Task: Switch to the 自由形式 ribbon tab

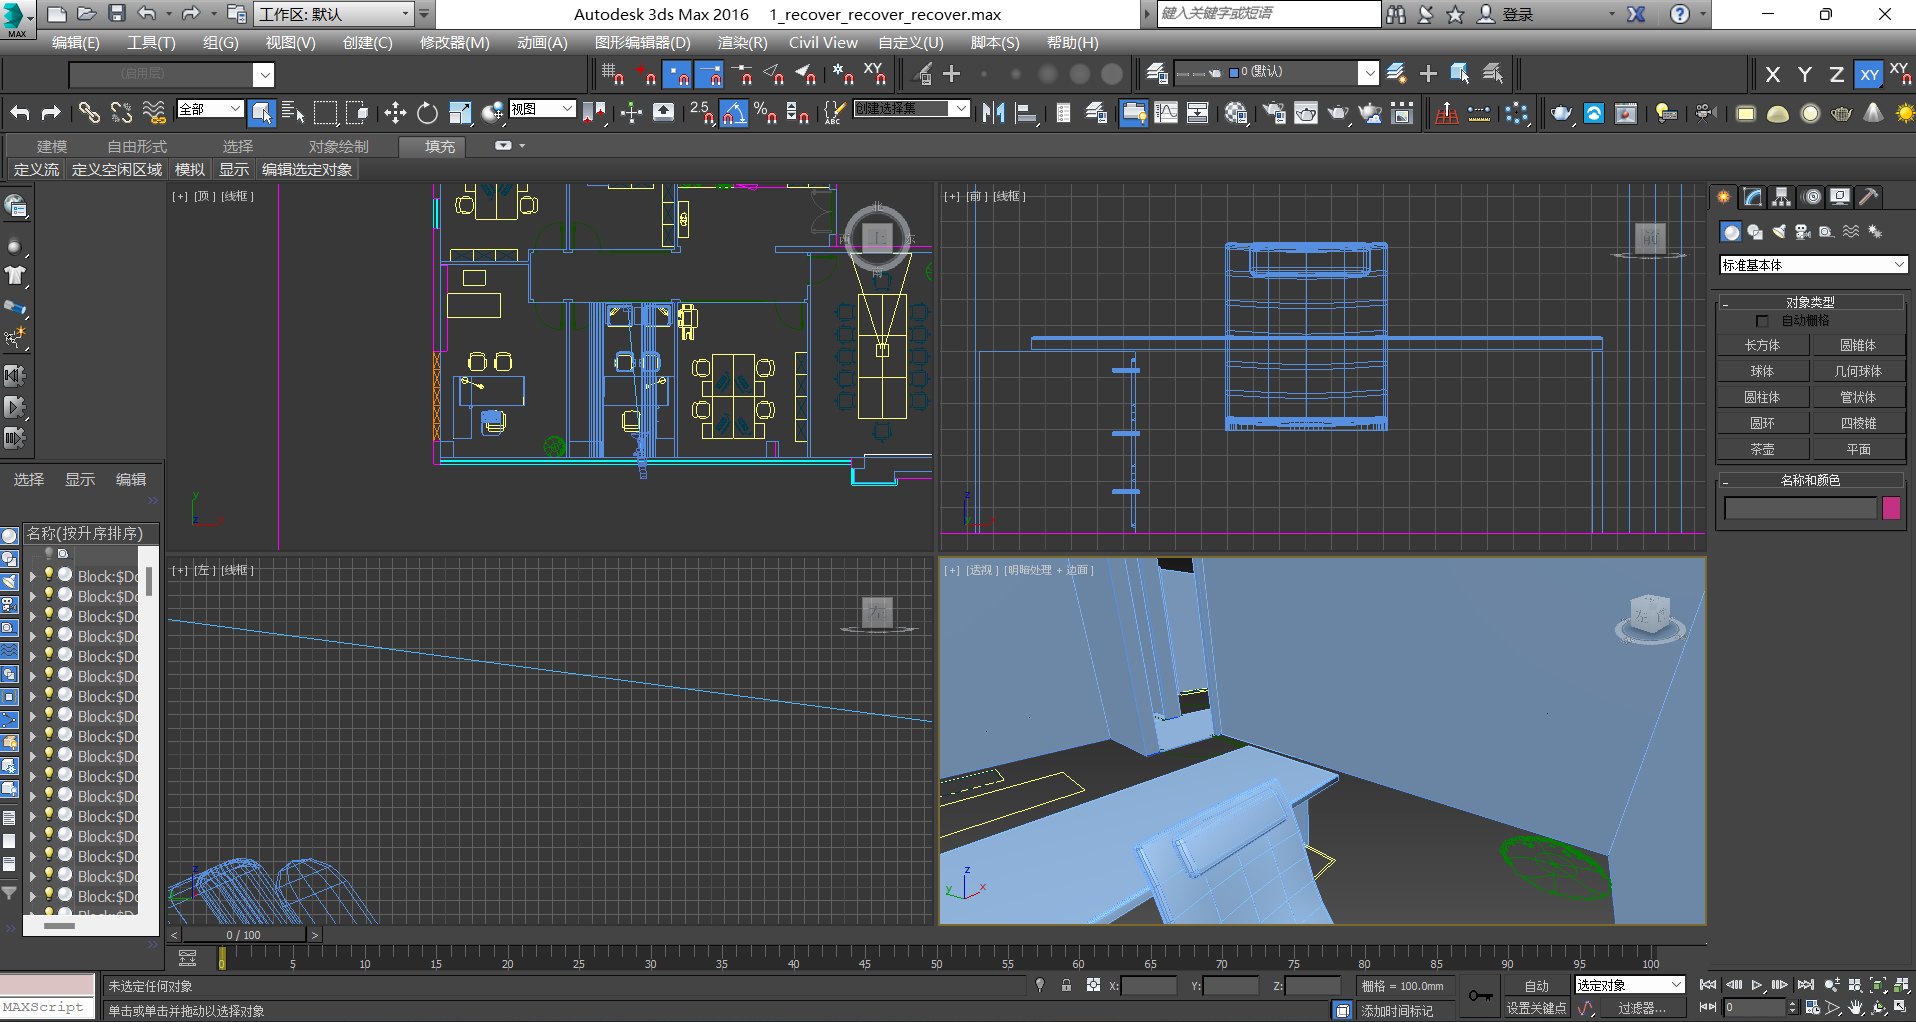Action: (x=137, y=147)
